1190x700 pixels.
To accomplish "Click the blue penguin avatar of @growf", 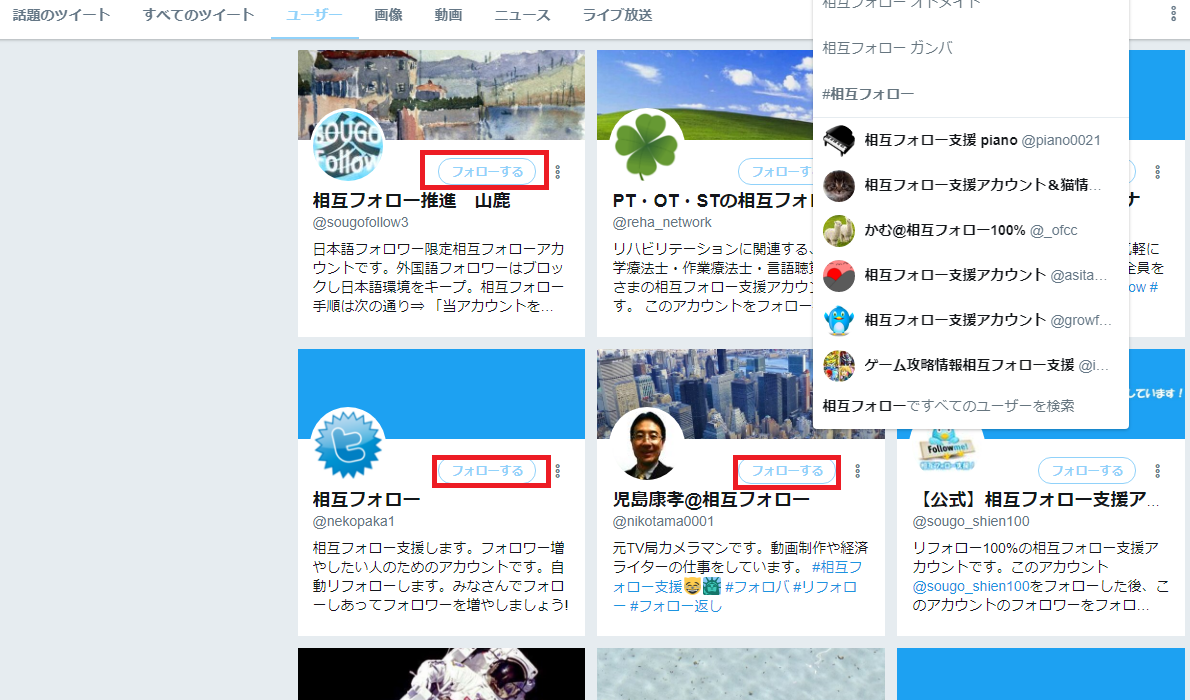I will click(x=839, y=321).
